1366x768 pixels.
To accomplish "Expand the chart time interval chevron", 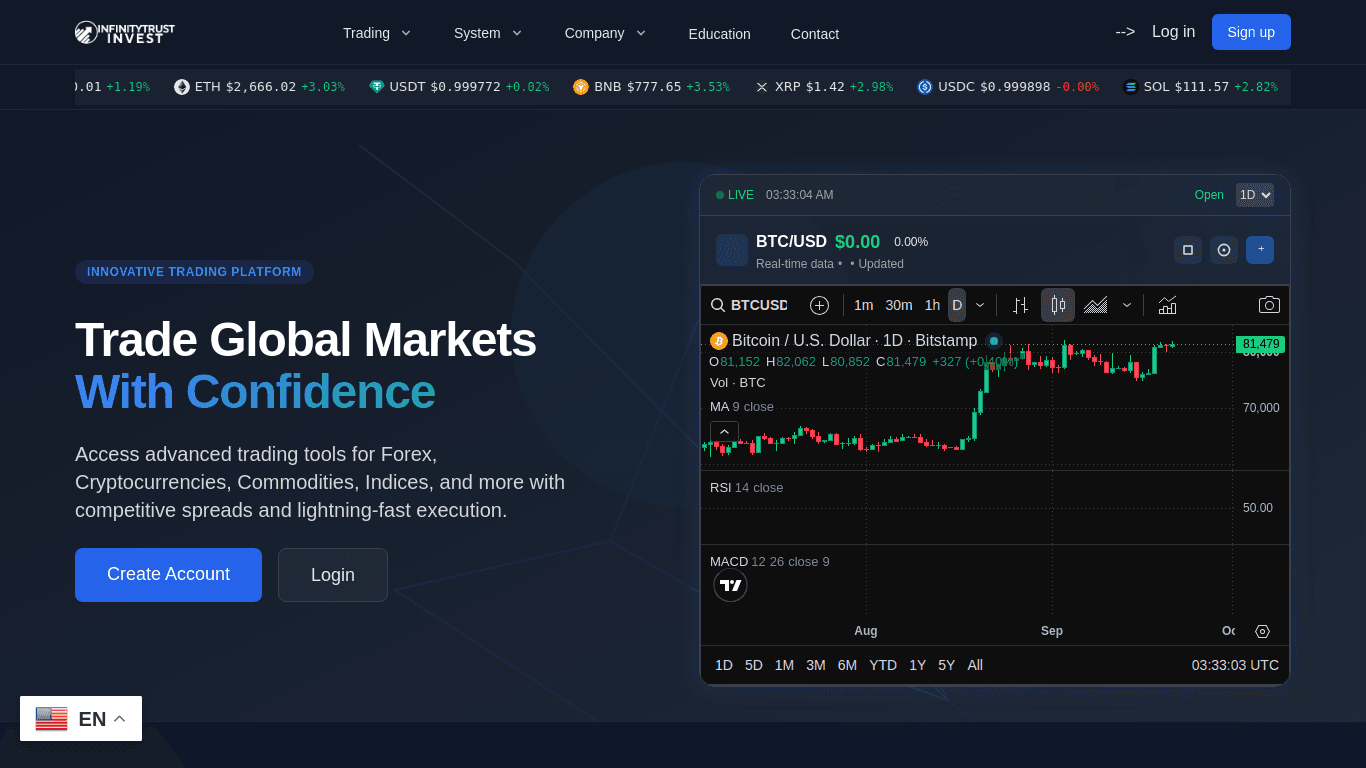I will (x=980, y=305).
